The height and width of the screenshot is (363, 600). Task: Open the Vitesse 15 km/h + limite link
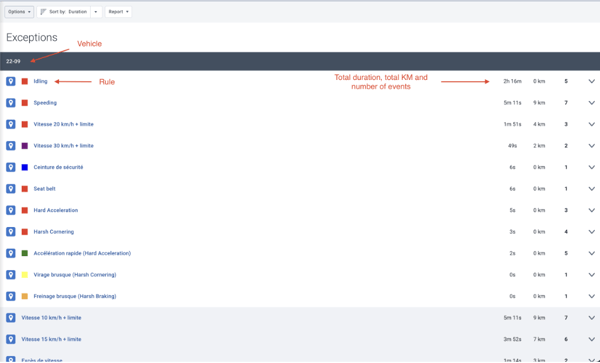coord(51,339)
